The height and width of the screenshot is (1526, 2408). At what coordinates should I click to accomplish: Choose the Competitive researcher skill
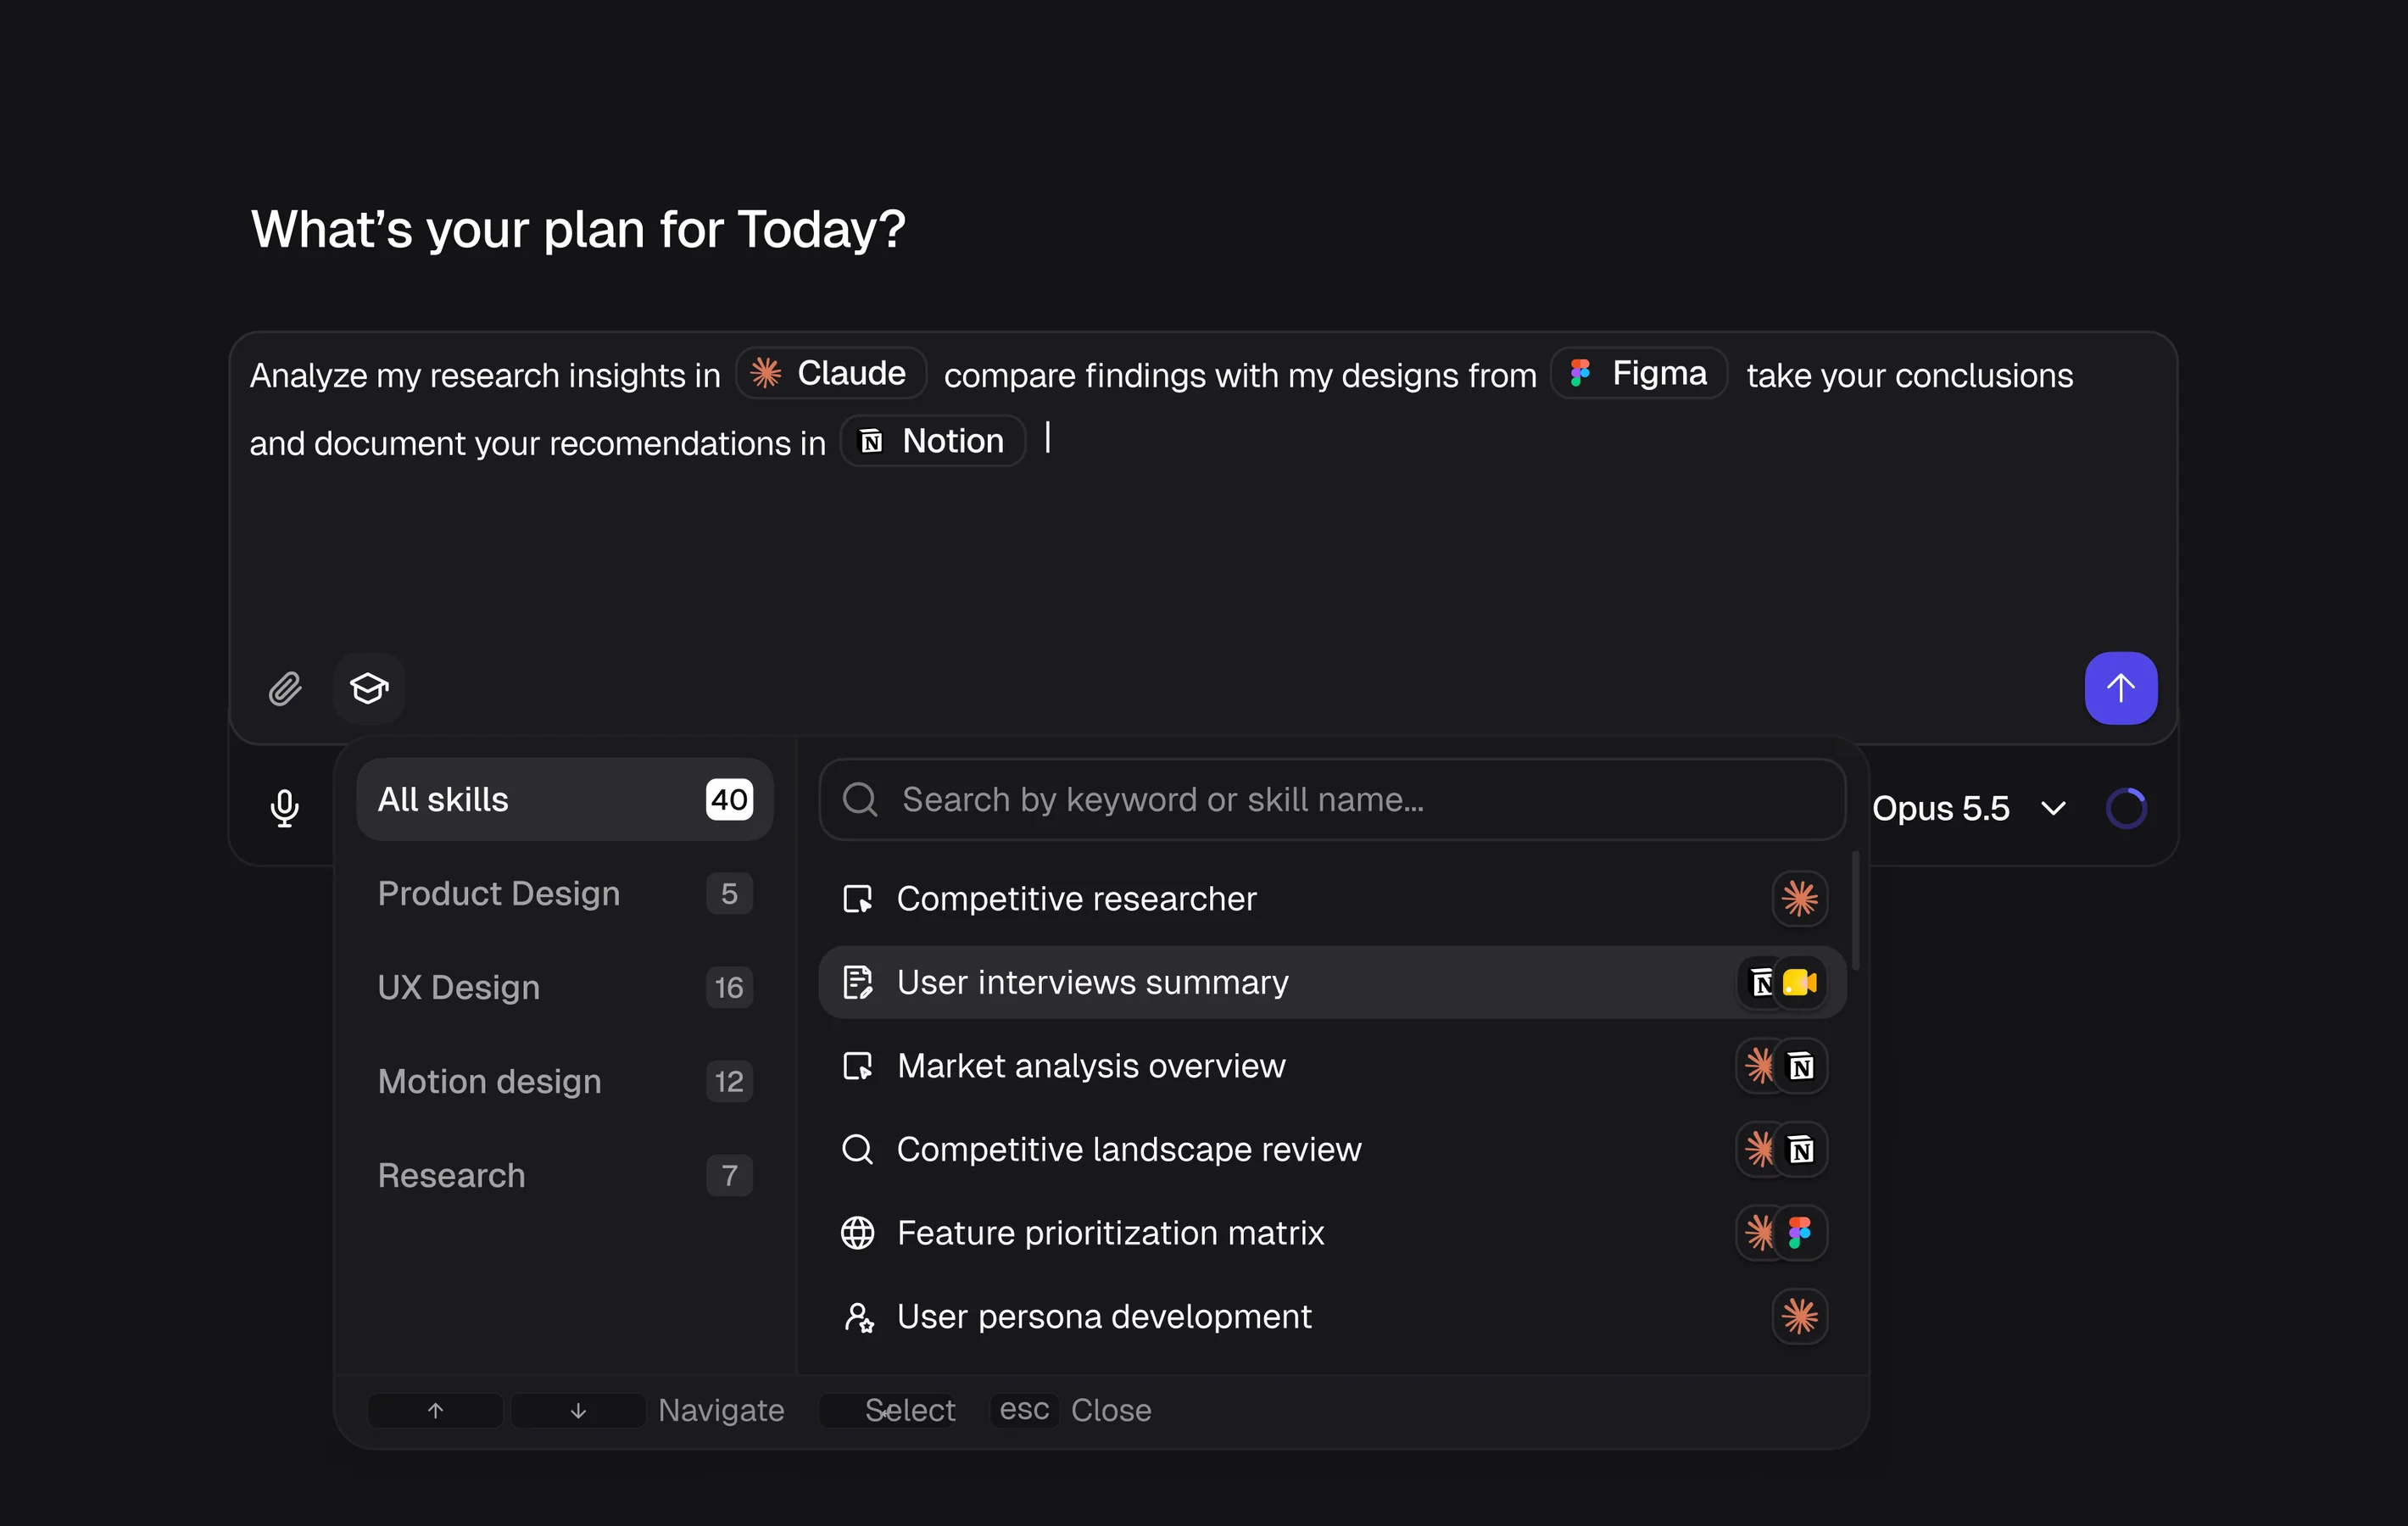tap(1332, 899)
